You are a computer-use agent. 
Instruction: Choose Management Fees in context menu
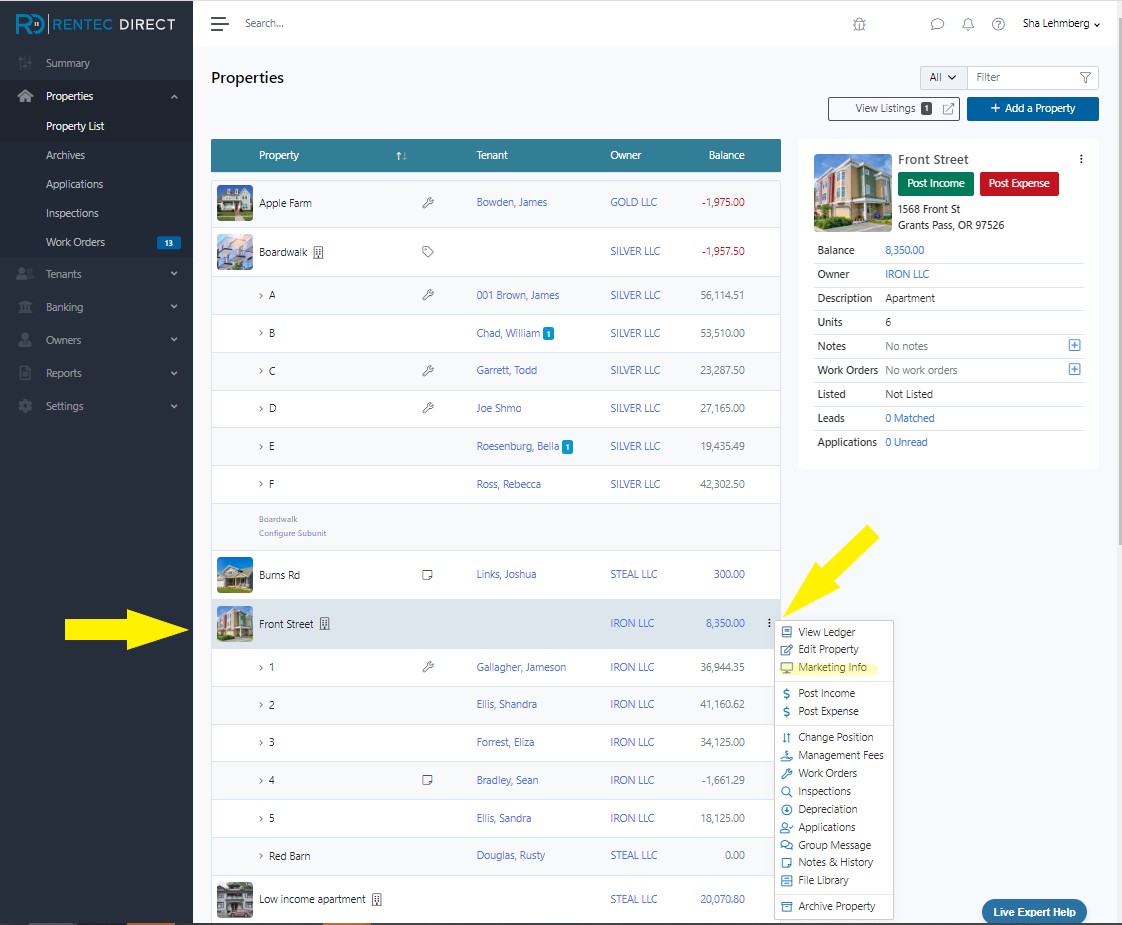(x=841, y=755)
